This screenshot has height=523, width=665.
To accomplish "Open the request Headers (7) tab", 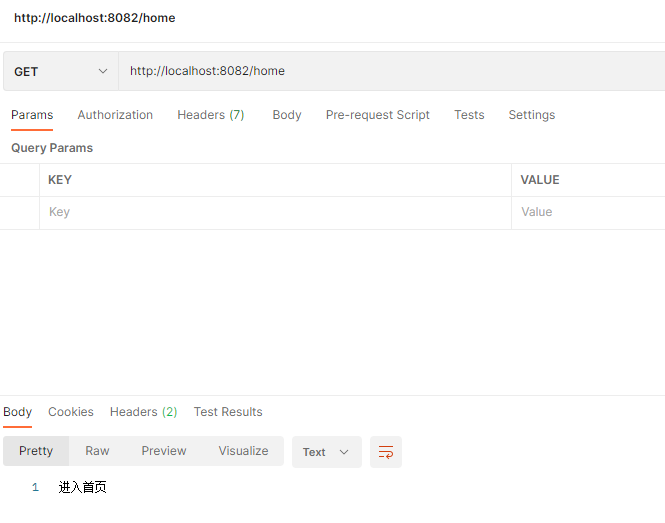I will [x=211, y=115].
